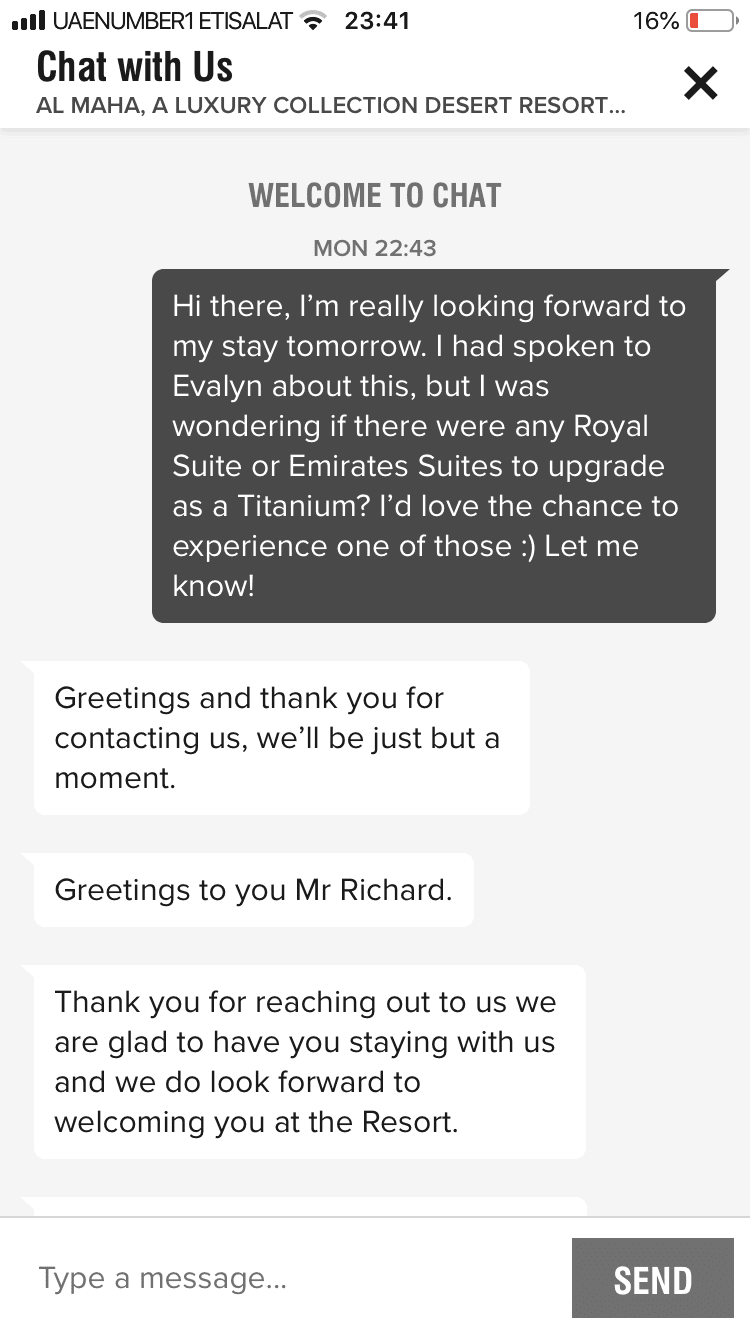This screenshot has width=750, height=1334.
Task: Tap the cellular signal bars icon
Action: point(27,20)
